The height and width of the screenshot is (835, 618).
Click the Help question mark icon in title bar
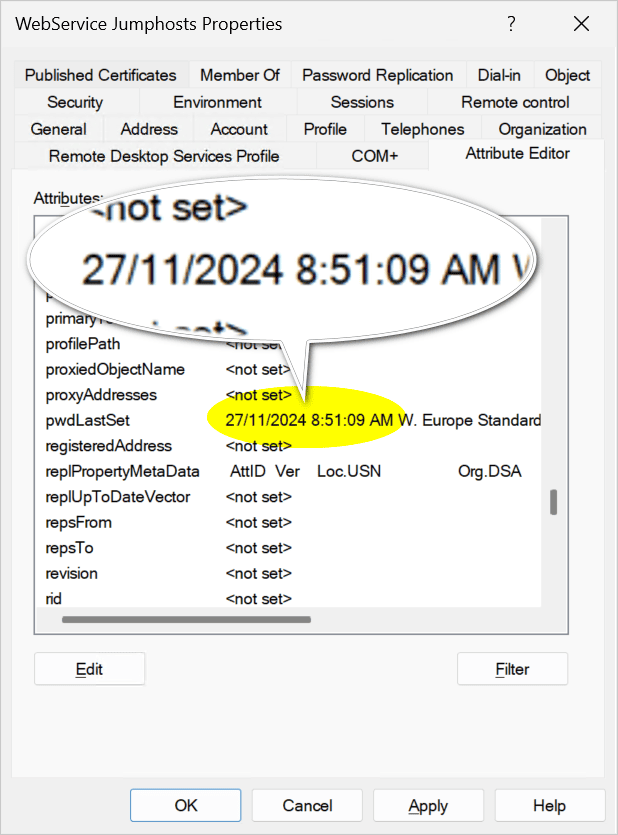[x=511, y=23]
